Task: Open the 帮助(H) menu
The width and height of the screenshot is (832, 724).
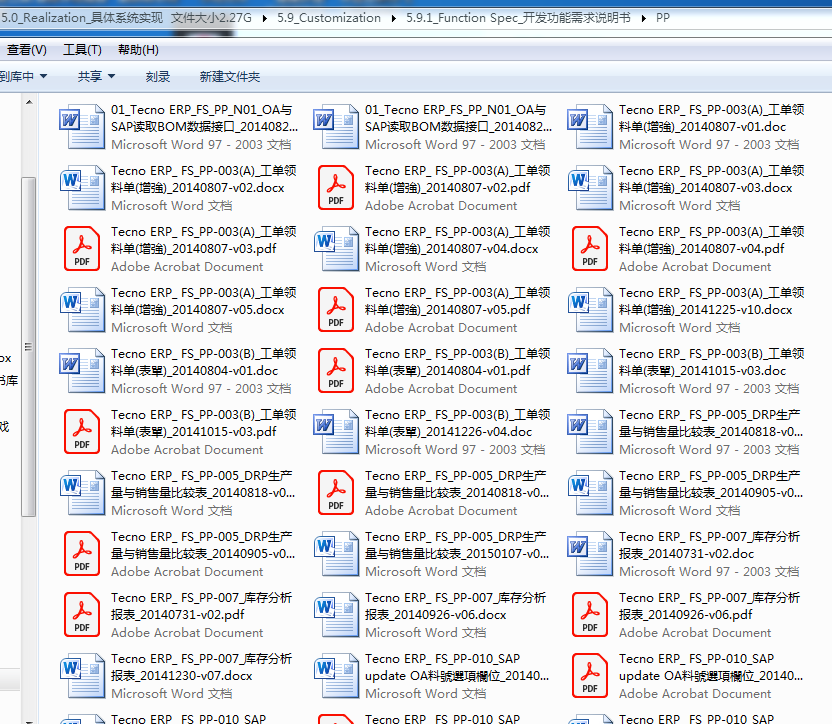Action: tap(138, 50)
